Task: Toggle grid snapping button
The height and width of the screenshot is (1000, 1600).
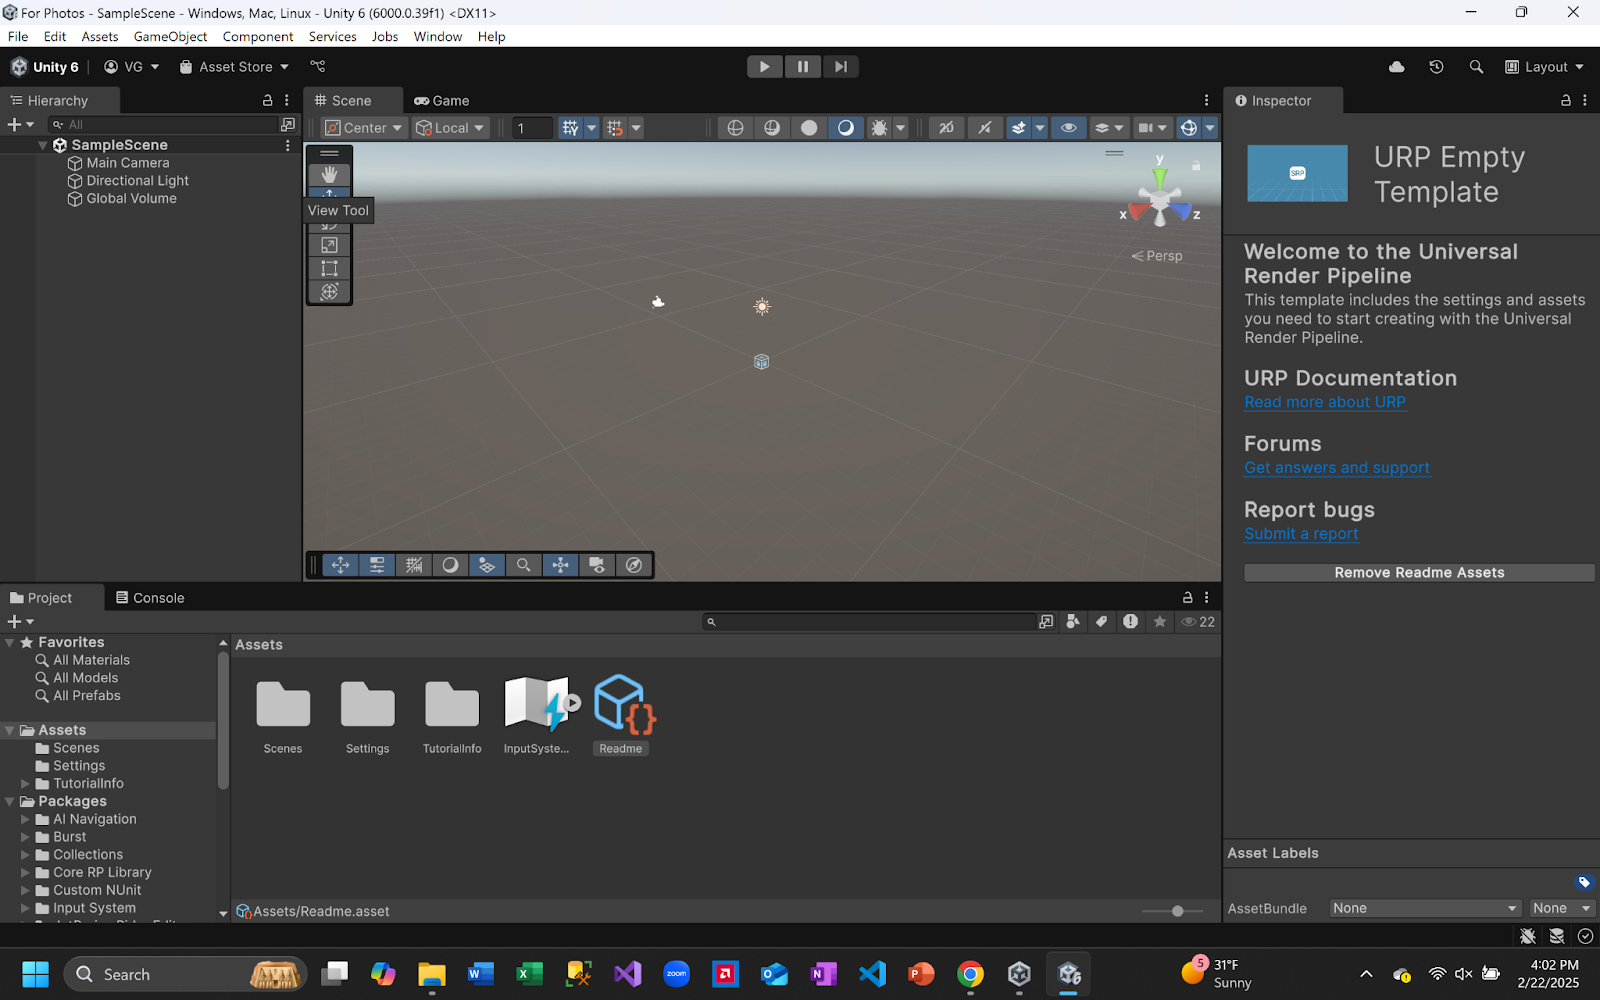Action: pyautogui.click(x=615, y=127)
